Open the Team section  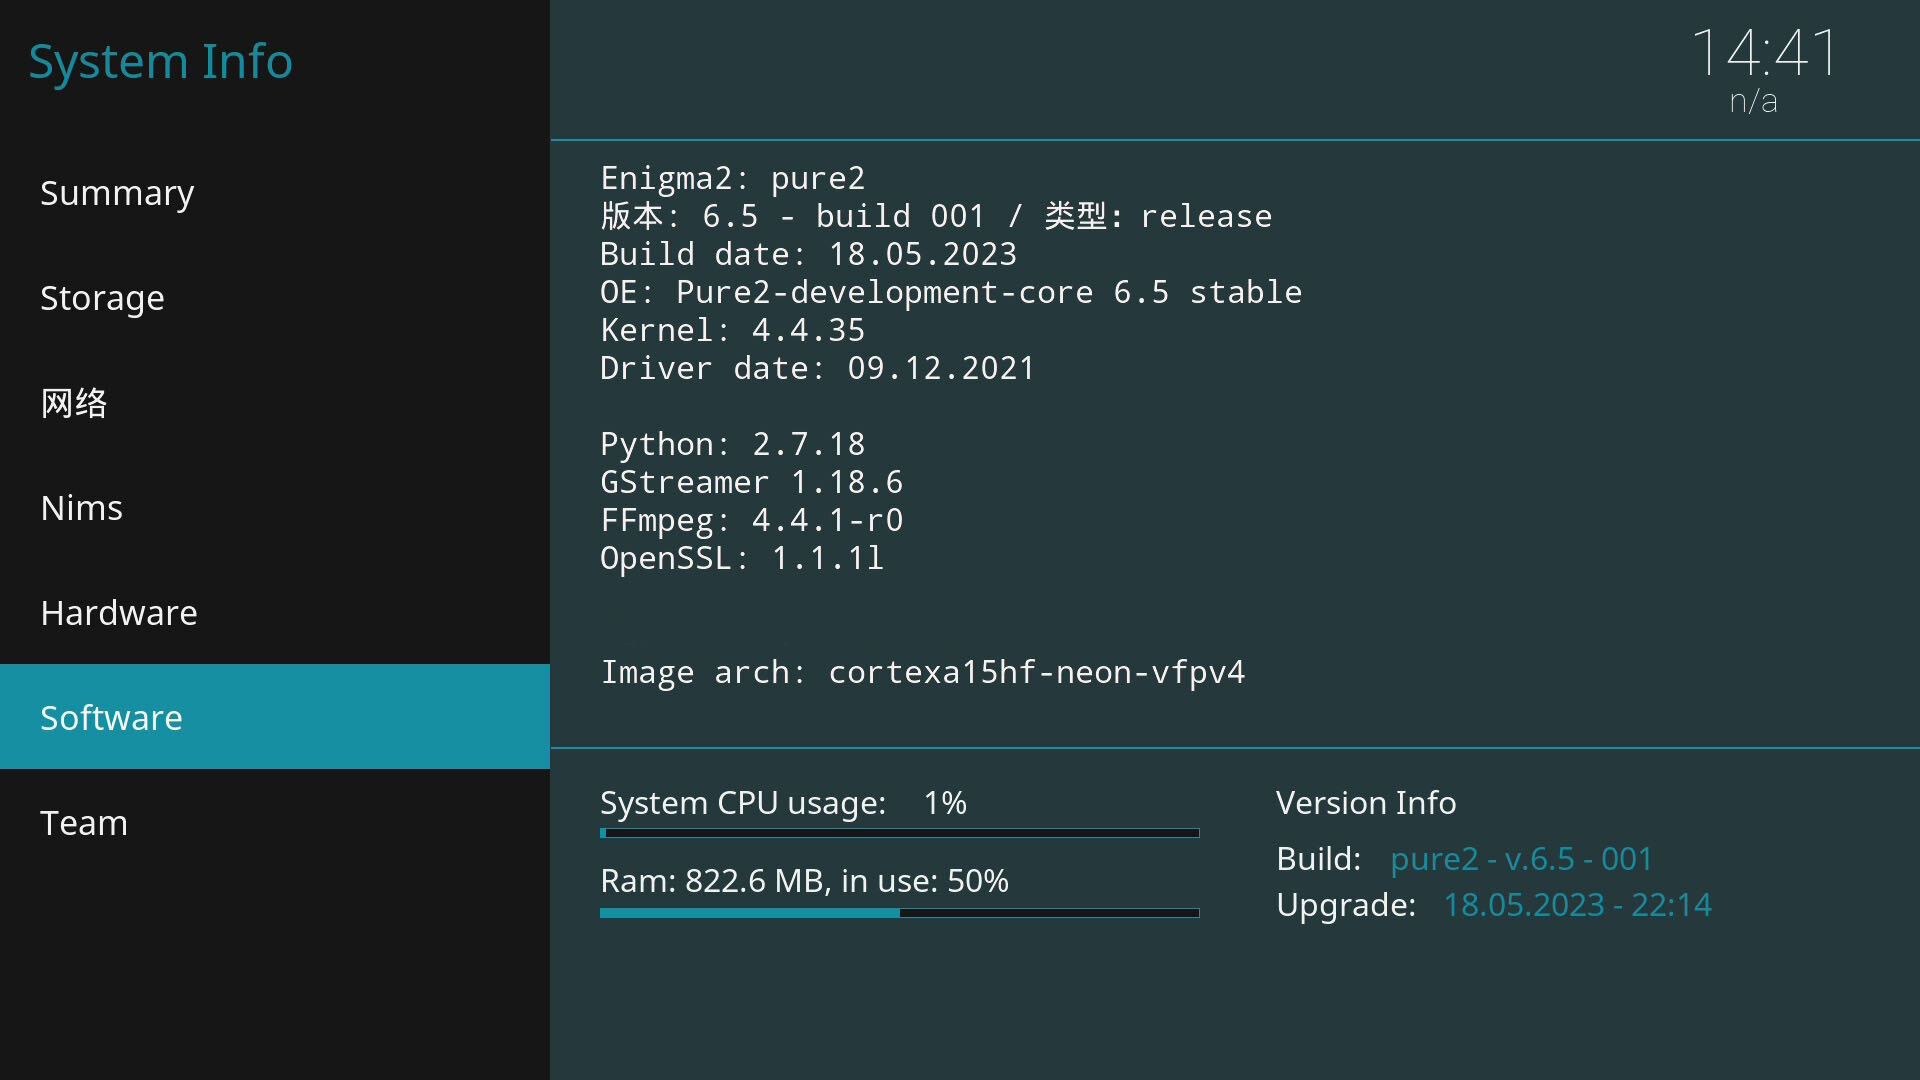click(275, 822)
